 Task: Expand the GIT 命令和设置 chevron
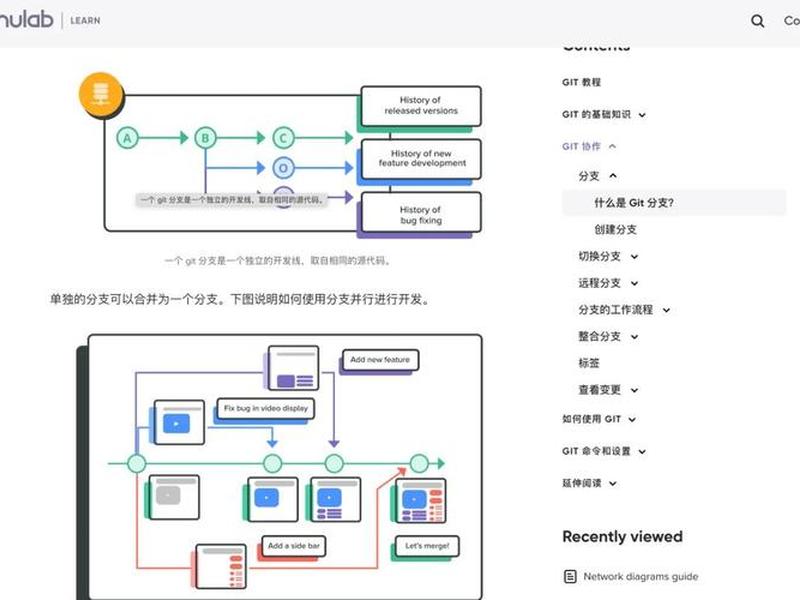[642, 452]
